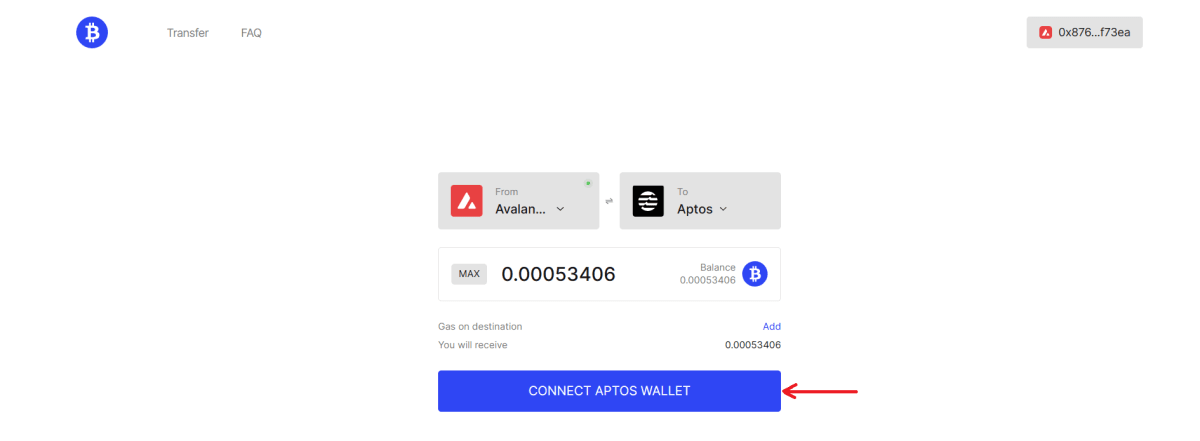Viewport: 1200px width, 441px height.
Task: Click the green connection status dot
Action: pyautogui.click(x=588, y=183)
